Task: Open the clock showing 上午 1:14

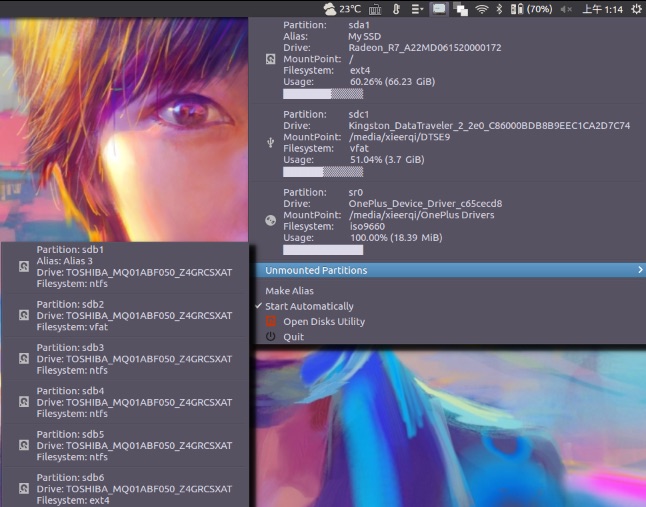Action: [602, 9]
